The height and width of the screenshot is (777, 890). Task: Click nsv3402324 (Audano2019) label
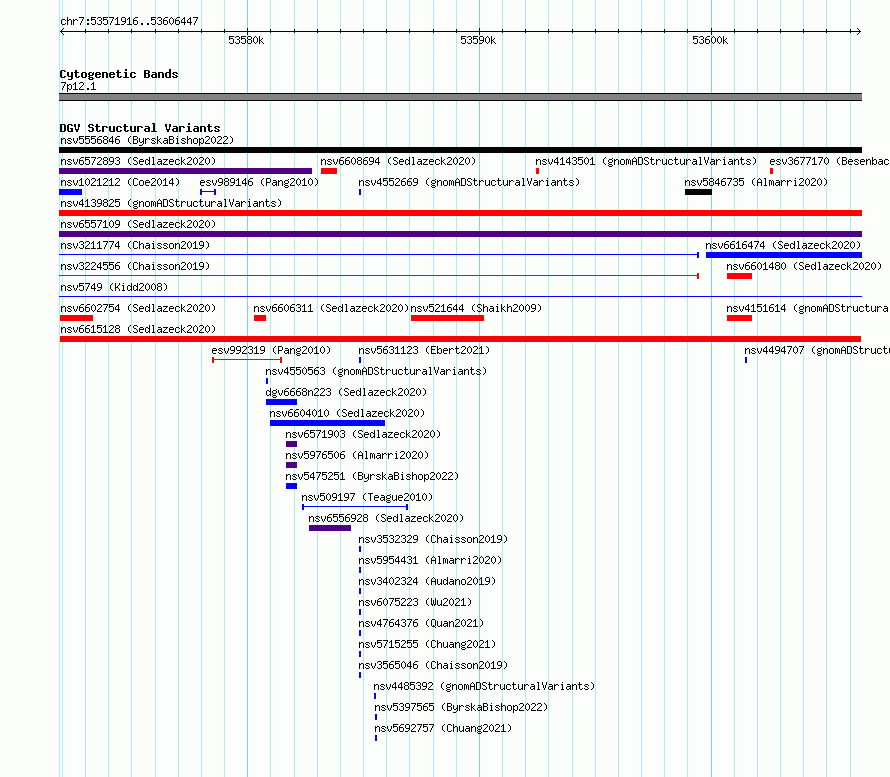pyautogui.click(x=427, y=581)
